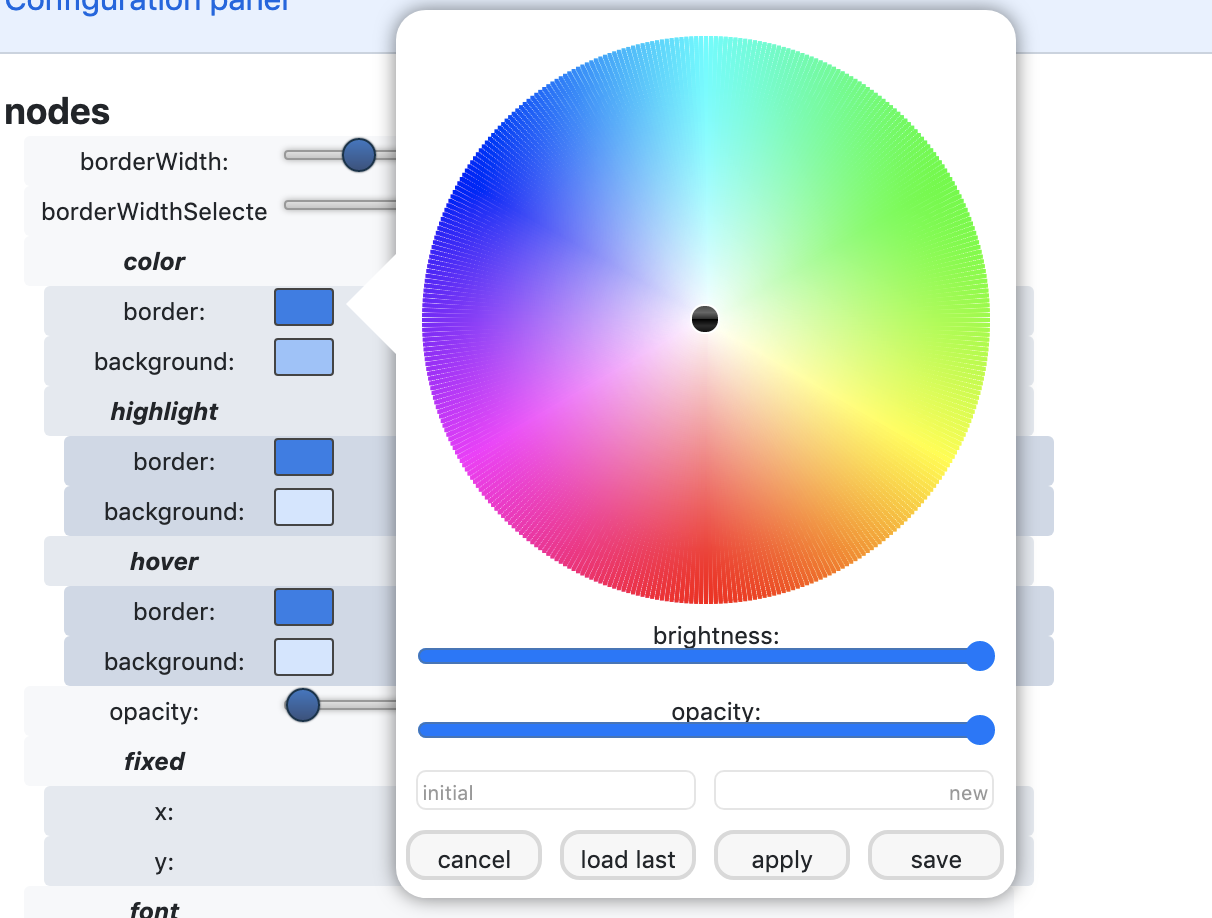
Task: Click the borderWidth slider handle
Action: [358, 155]
